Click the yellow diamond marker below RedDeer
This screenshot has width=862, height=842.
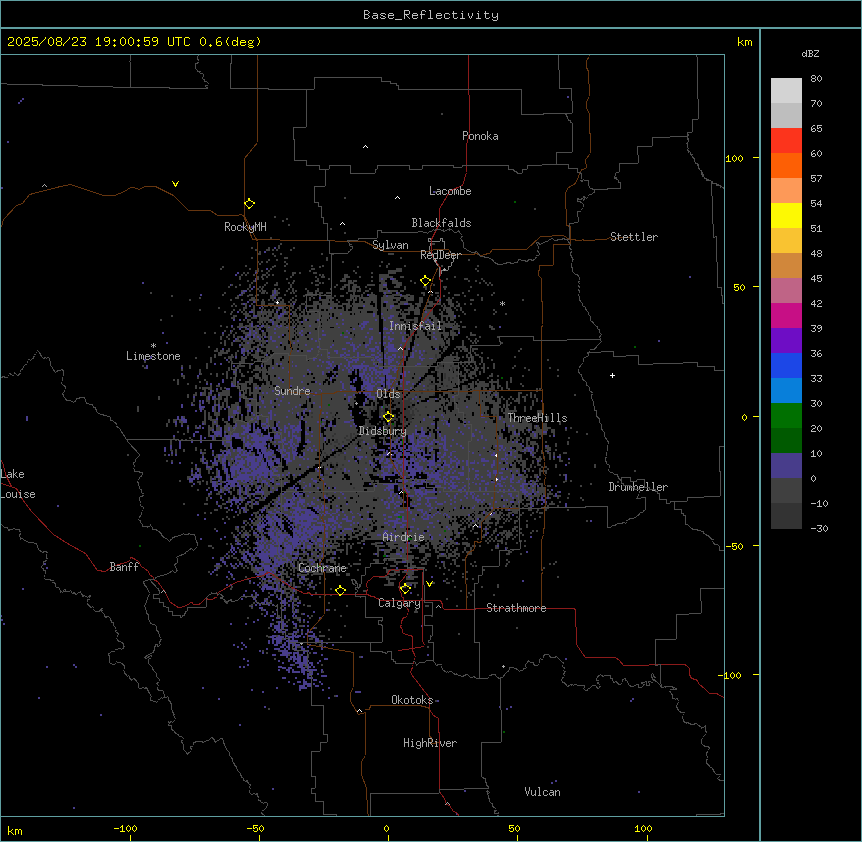pos(426,281)
